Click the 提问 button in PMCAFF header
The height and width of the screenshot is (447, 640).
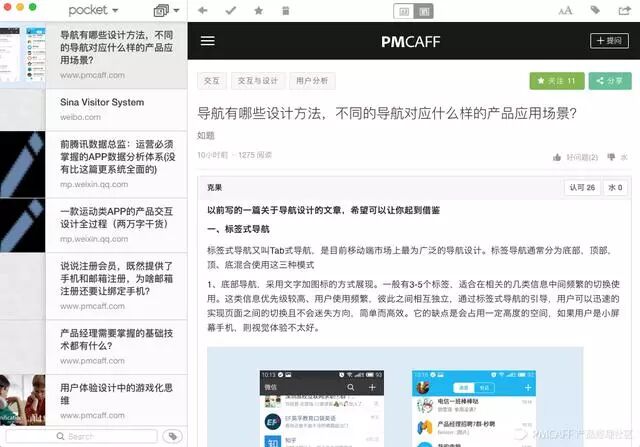coord(609,41)
